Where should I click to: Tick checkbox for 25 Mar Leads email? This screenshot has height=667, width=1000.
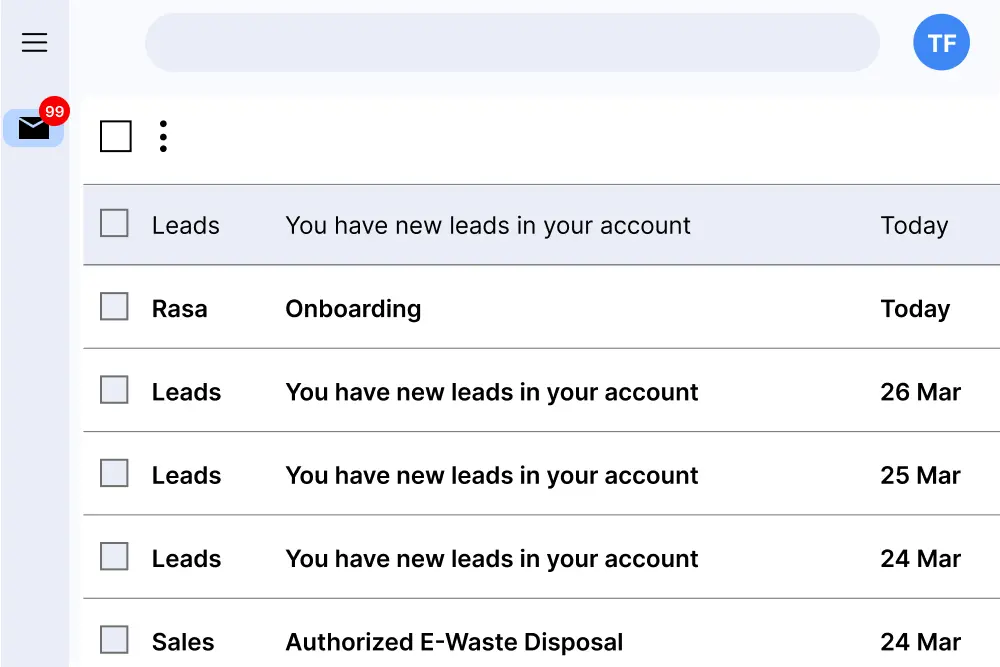tap(115, 474)
